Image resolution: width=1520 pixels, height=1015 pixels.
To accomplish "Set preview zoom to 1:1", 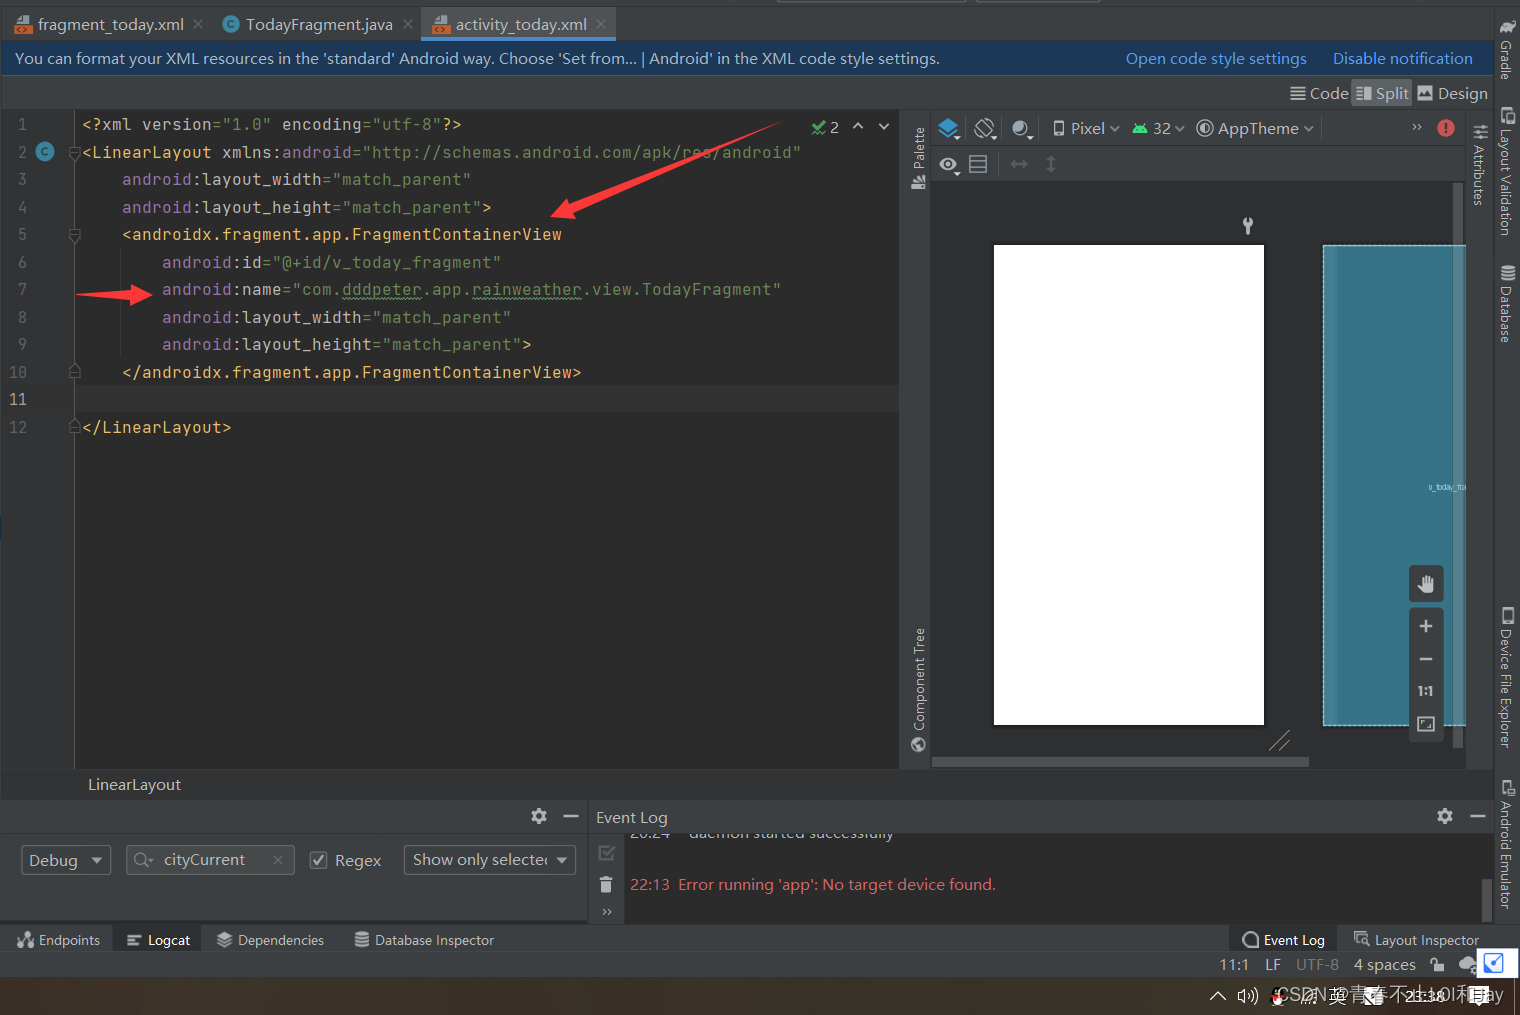I will [x=1426, y=691].
